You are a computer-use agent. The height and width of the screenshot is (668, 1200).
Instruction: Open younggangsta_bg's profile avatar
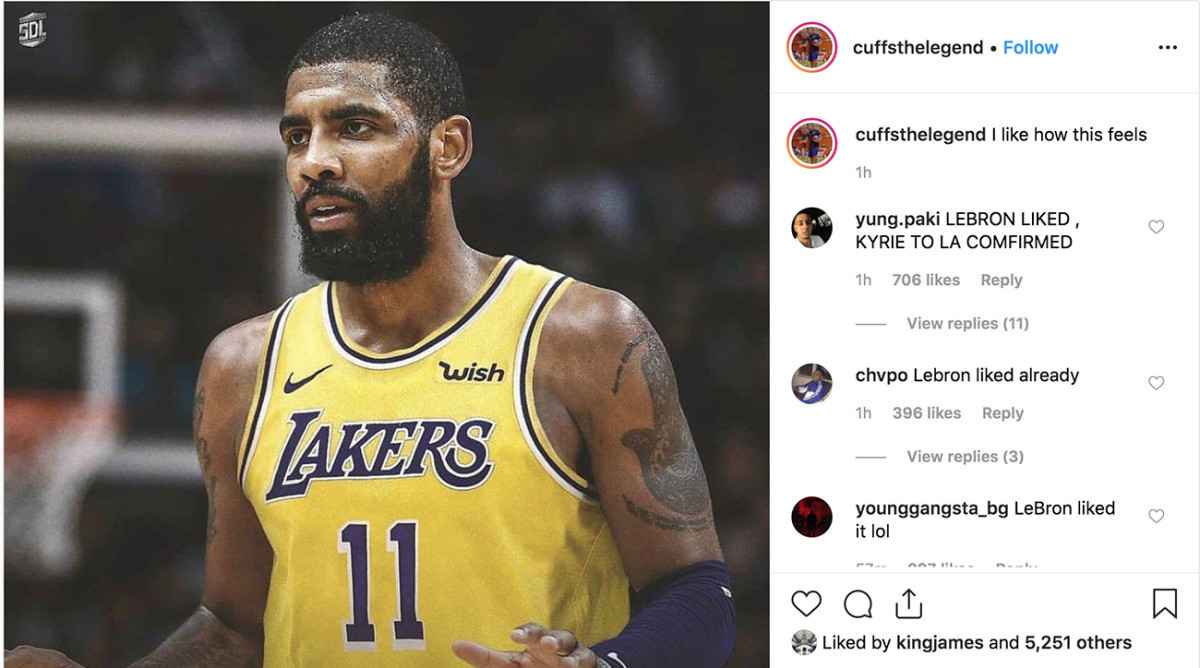tap(811, 517)
